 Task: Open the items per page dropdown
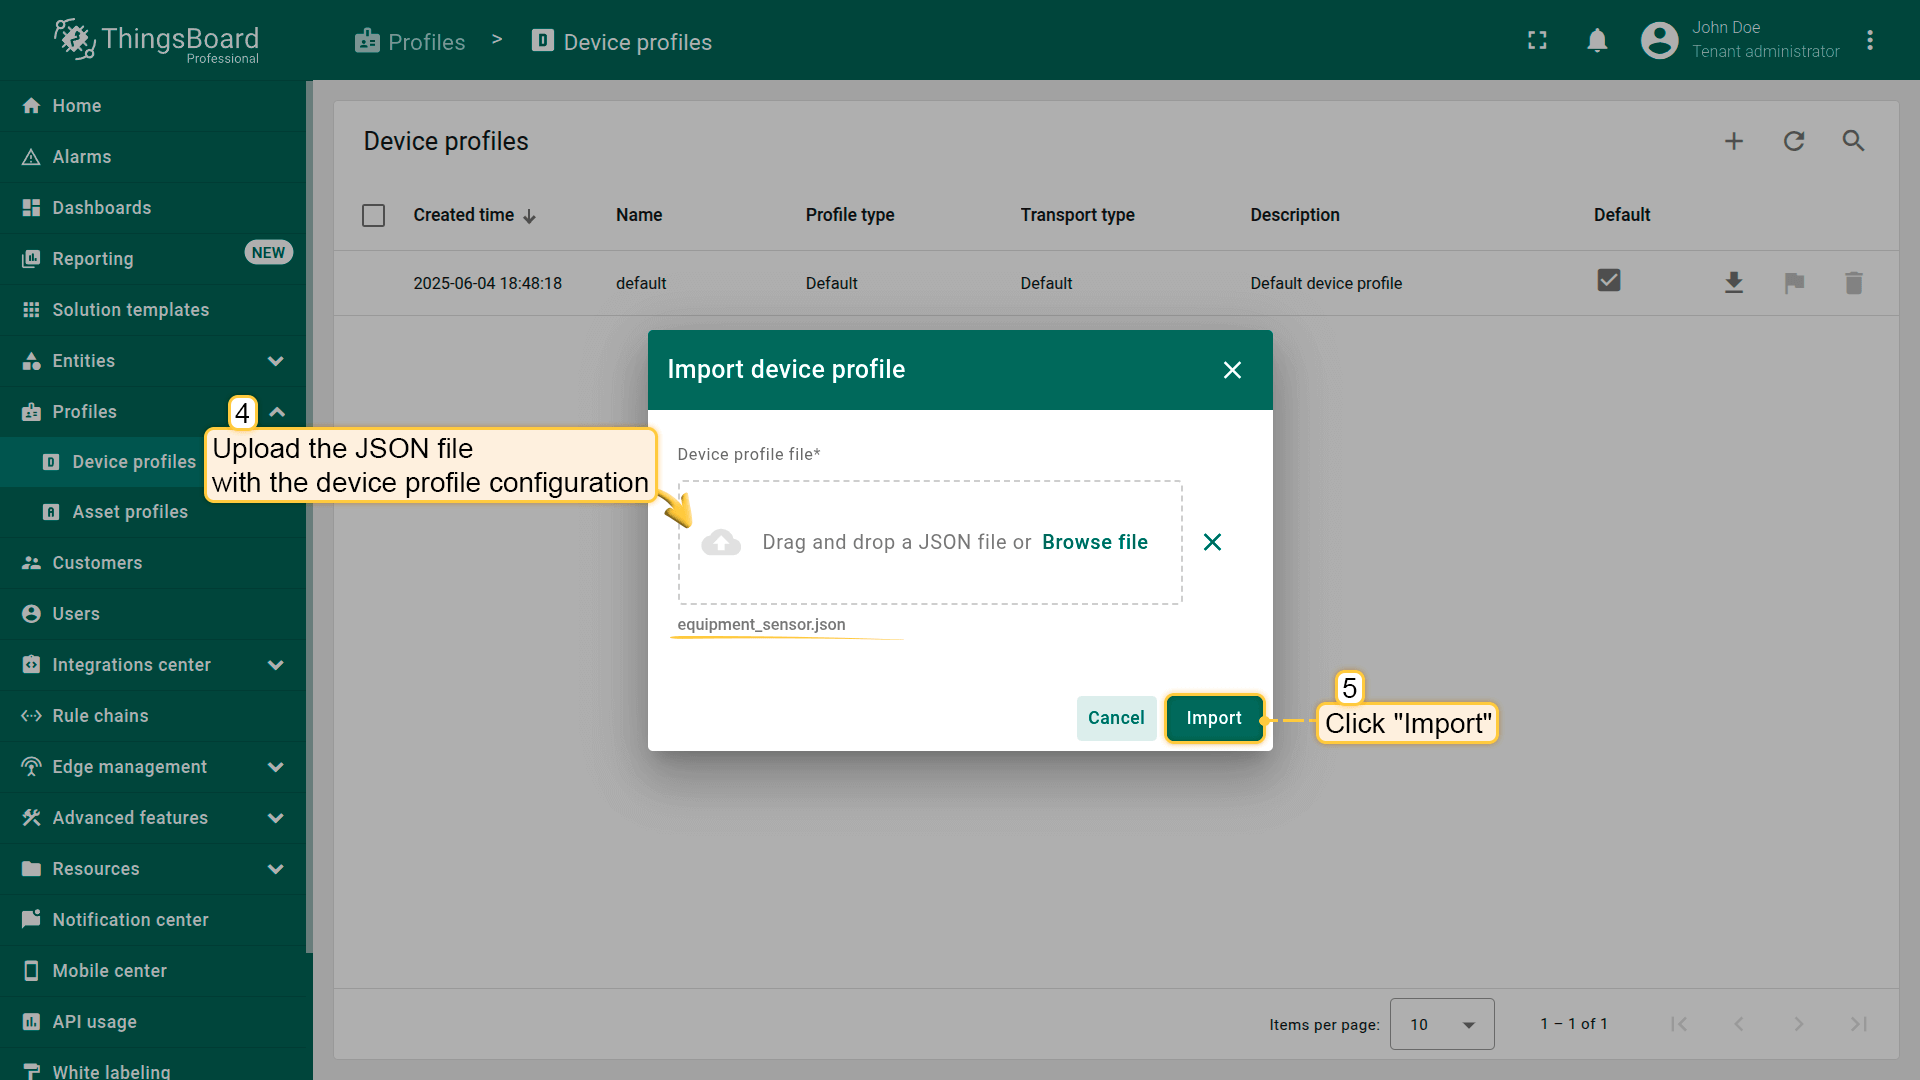pyautogui.click(x=1441, y=1024)
